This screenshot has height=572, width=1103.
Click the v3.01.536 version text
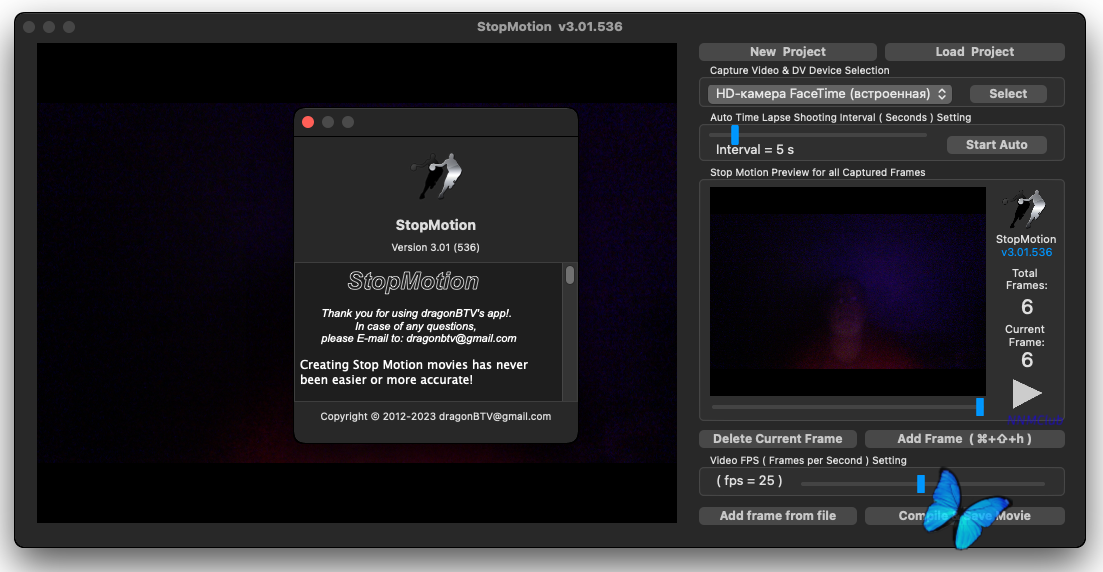pyautogui.click(x=1026, y=252)
